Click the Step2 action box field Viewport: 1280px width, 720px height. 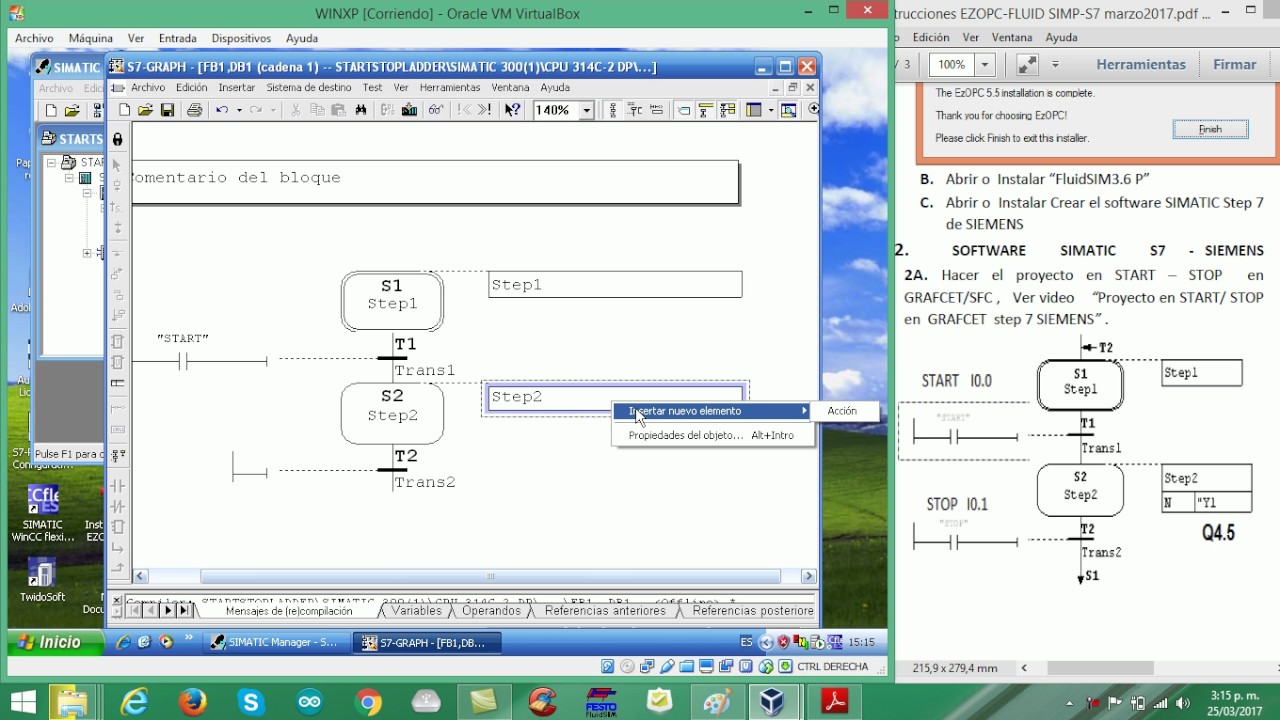point(614,397)
